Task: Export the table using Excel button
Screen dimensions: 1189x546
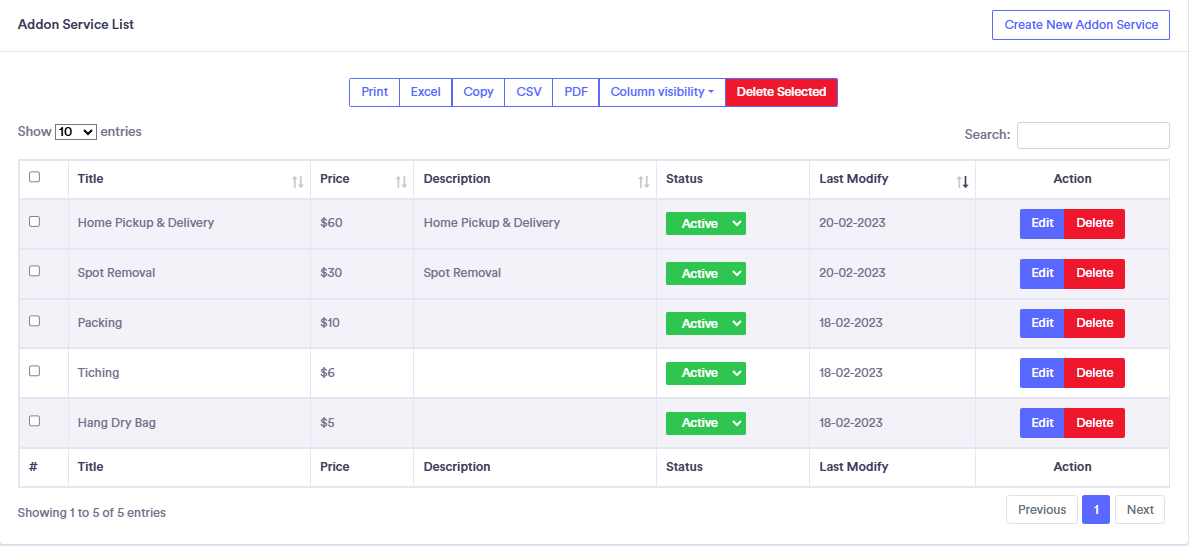Action: tap(426, 92)
